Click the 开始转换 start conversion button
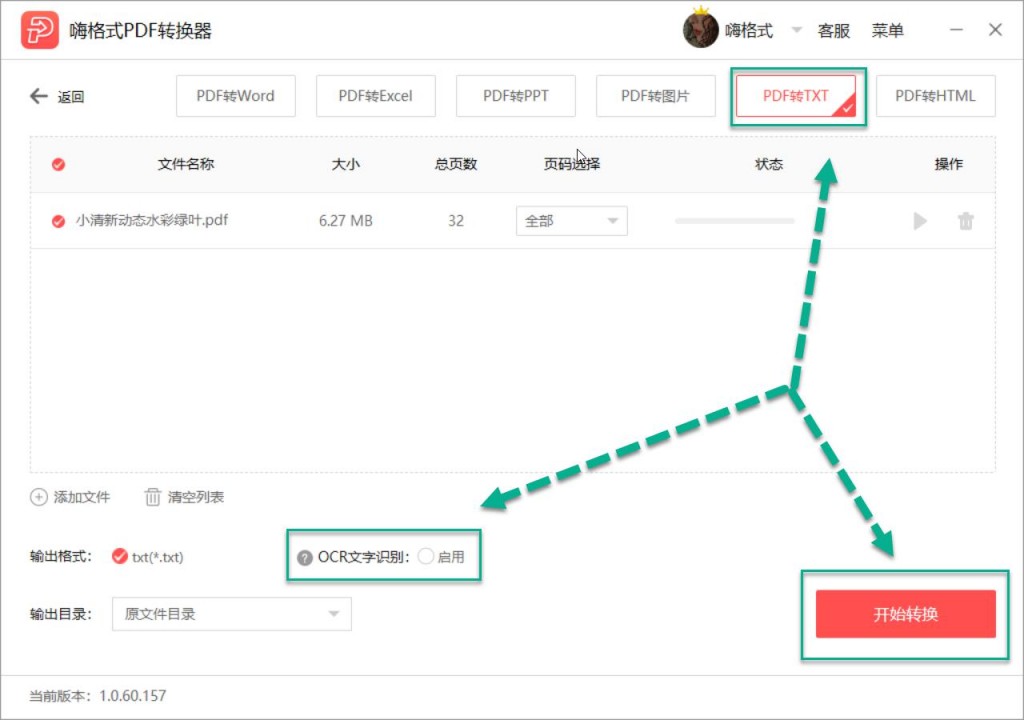1024x720 pixels. point(905,614)
